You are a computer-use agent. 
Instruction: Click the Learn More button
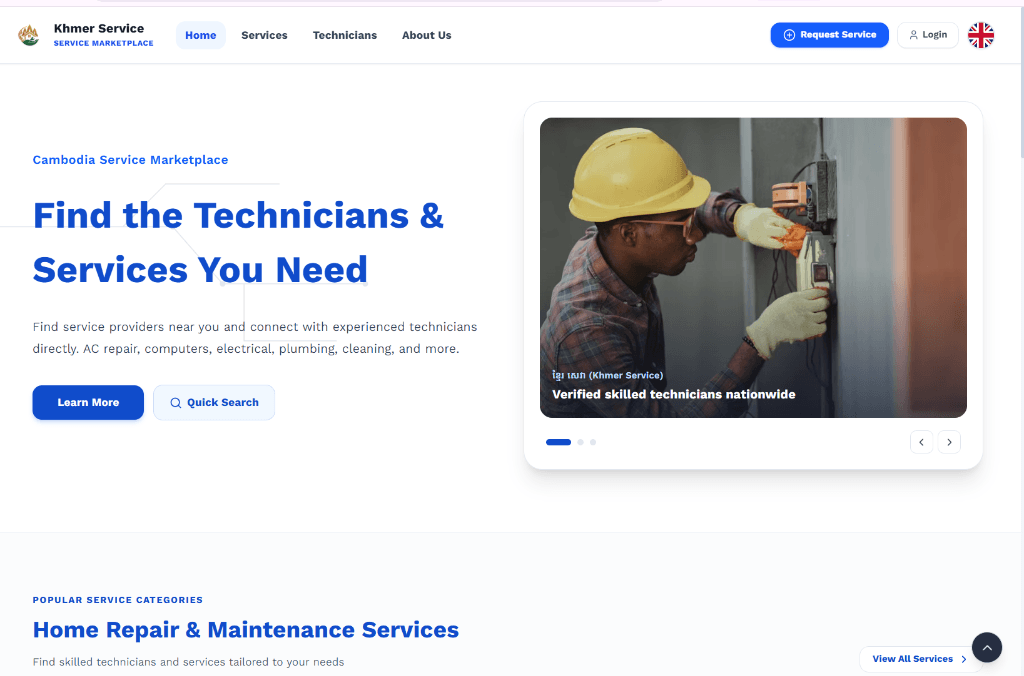click(88, 402)
